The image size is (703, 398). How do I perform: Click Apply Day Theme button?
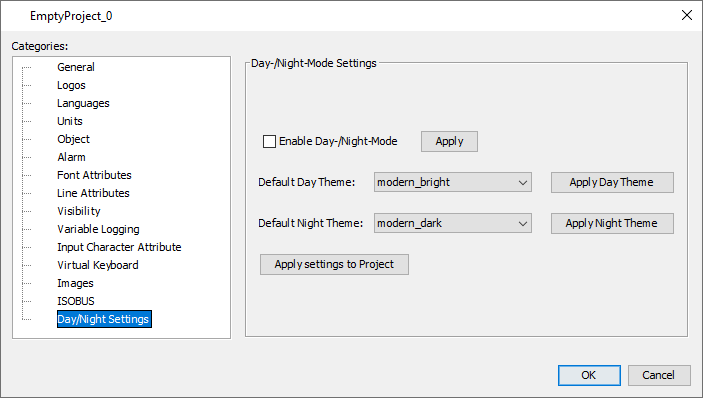[612, 182]
